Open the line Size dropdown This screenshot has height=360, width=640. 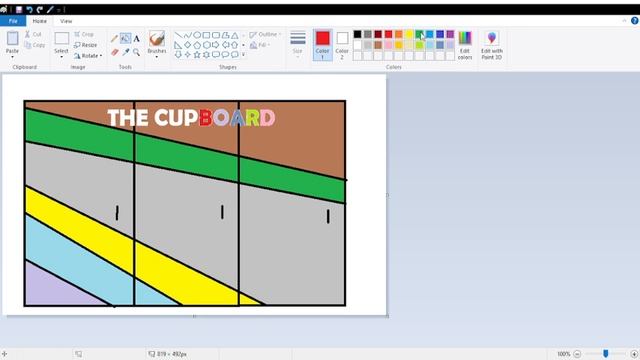pyautogui.click(x=298, y=44)
